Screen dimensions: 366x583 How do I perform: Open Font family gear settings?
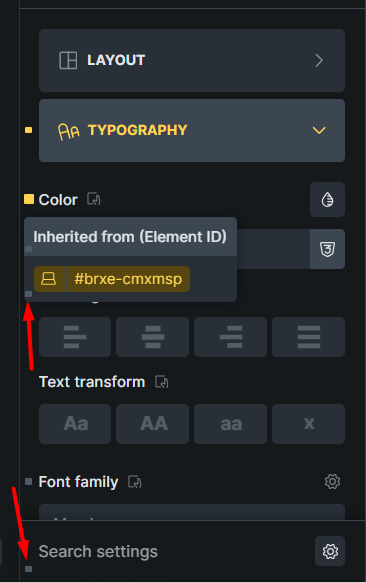pos(332,481)
